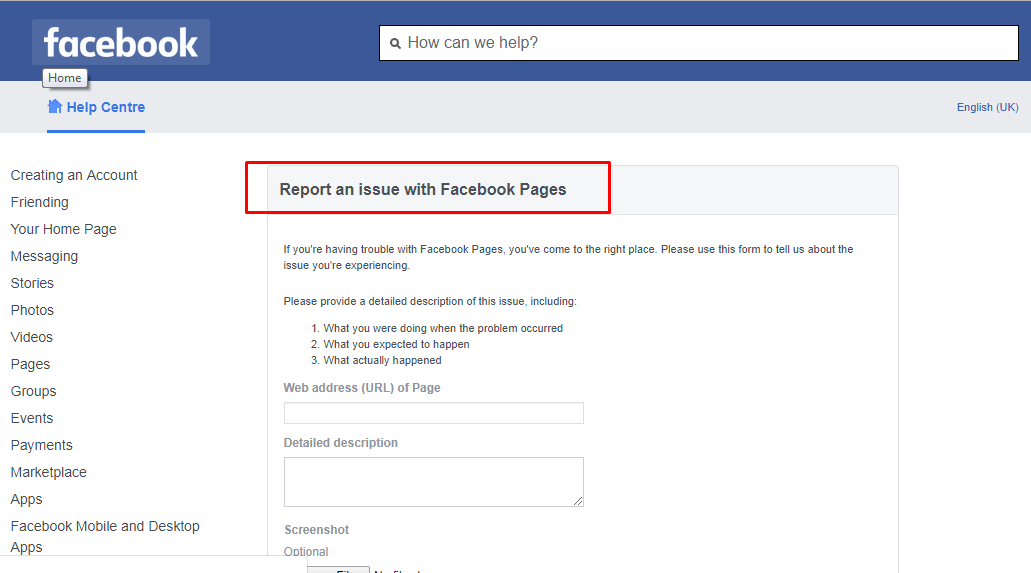Viewport: 1031px width, 573px height.
Task: Focus the 'How can we help?' search box
Action: (x=699, y=43)
